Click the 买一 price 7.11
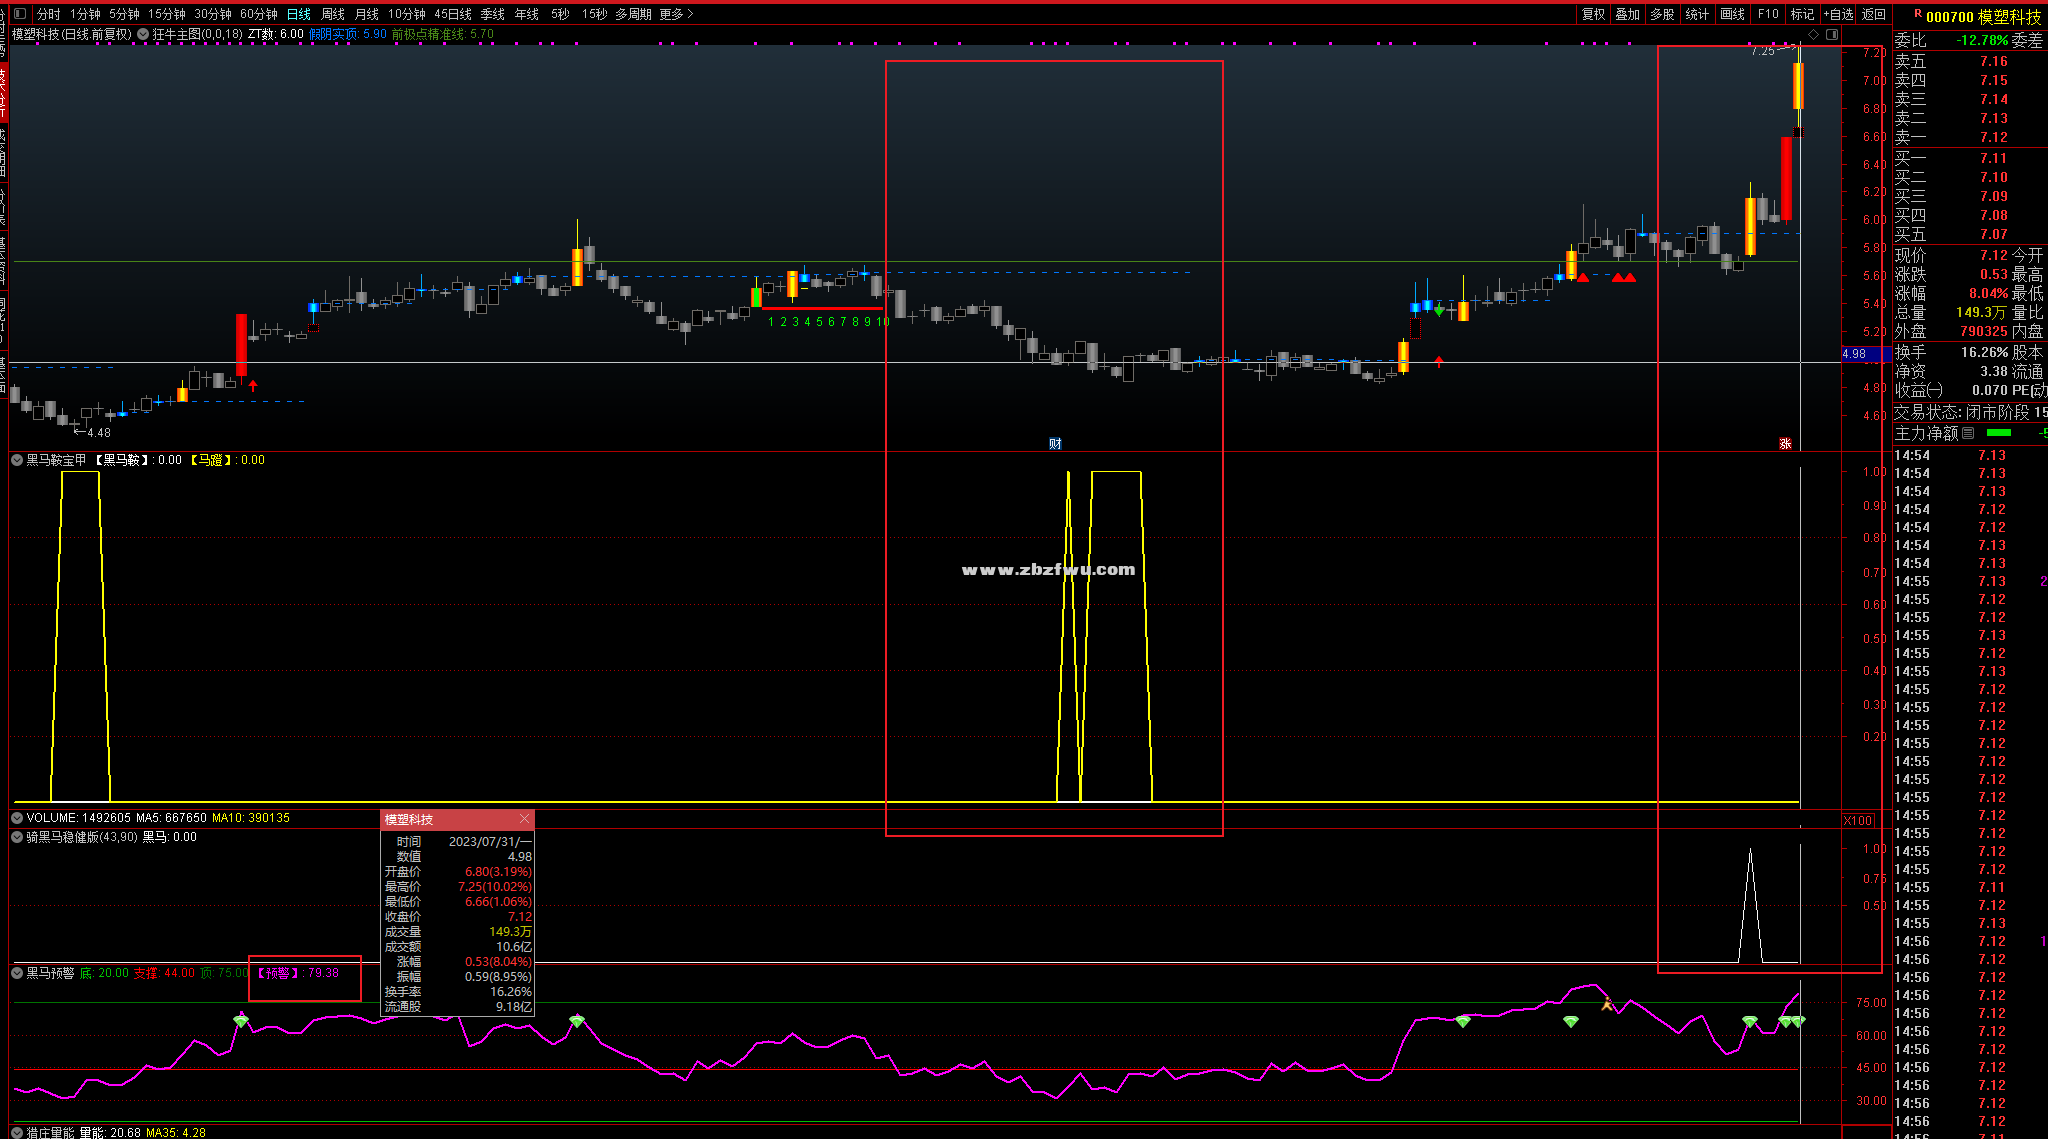 [1993, 159]
